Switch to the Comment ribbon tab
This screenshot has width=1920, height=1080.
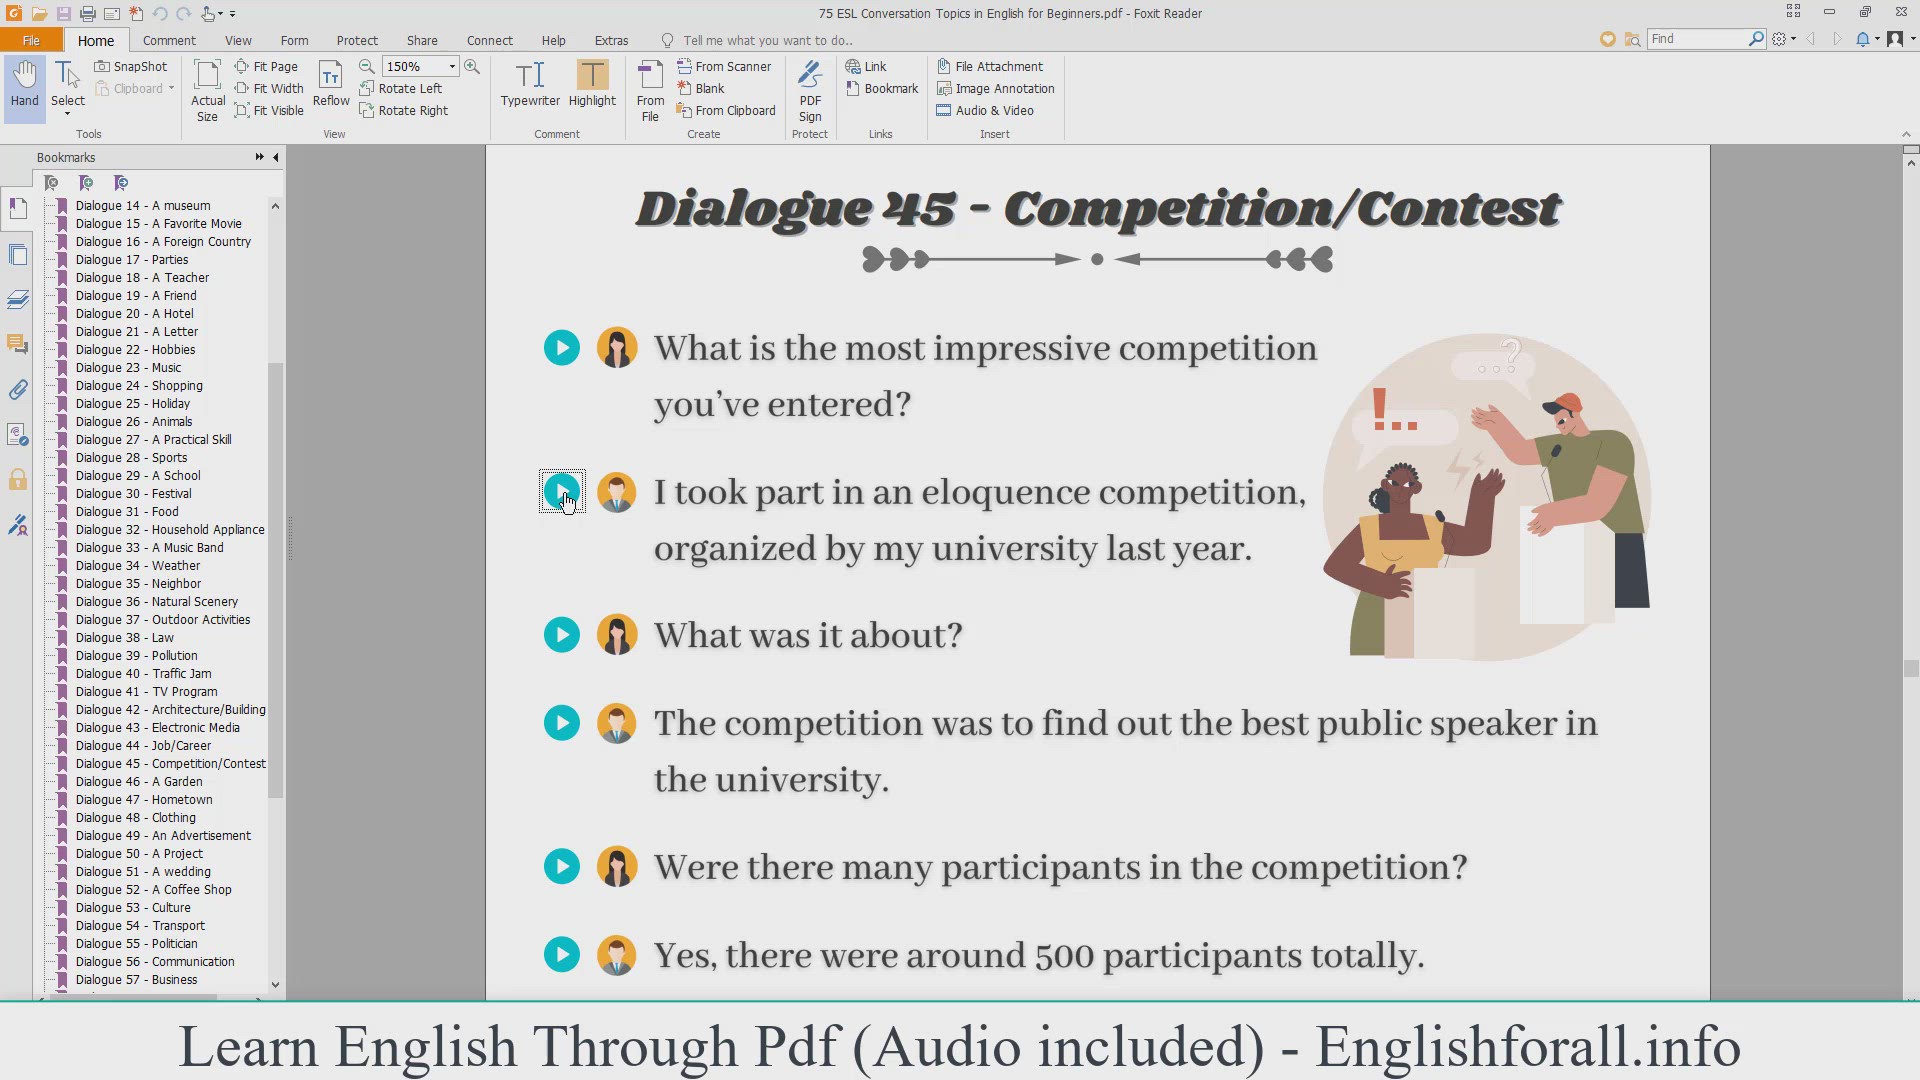[x=169, y=40]
